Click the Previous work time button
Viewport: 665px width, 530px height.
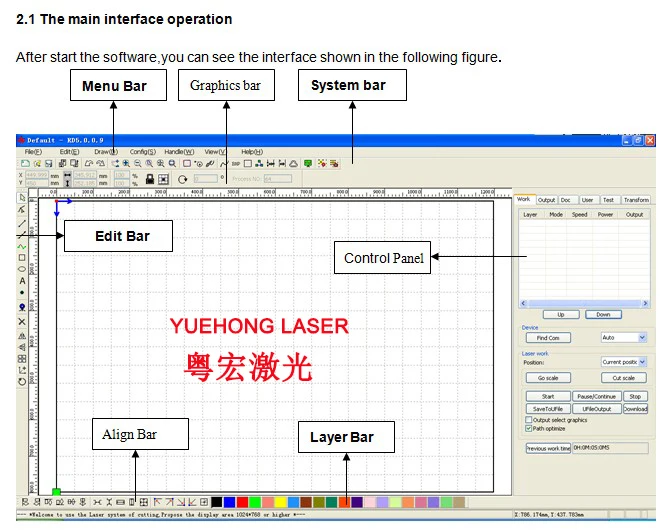[548, 448]
